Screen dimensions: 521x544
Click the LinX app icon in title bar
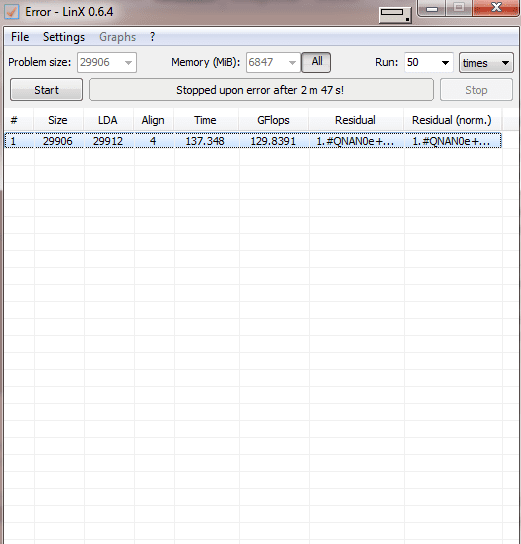click(11, 11)
